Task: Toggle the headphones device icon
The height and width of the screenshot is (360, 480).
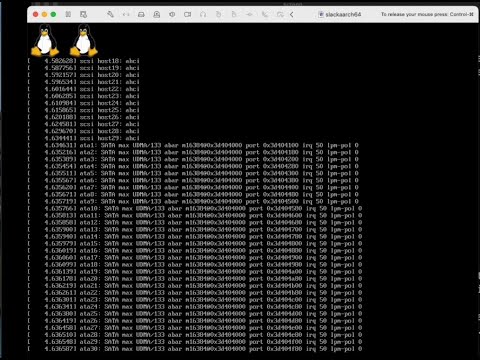Action: (203, 14)
